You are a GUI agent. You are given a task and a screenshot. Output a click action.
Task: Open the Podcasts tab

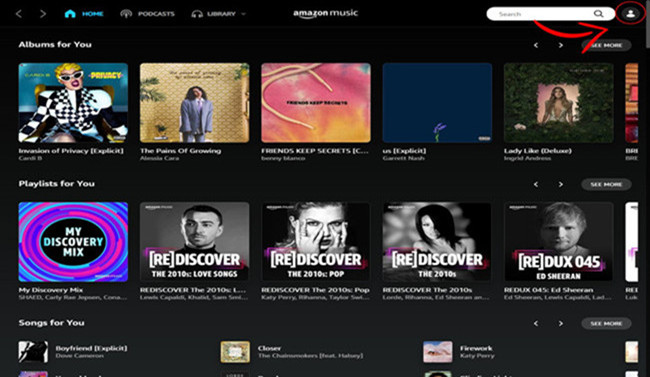148,14
